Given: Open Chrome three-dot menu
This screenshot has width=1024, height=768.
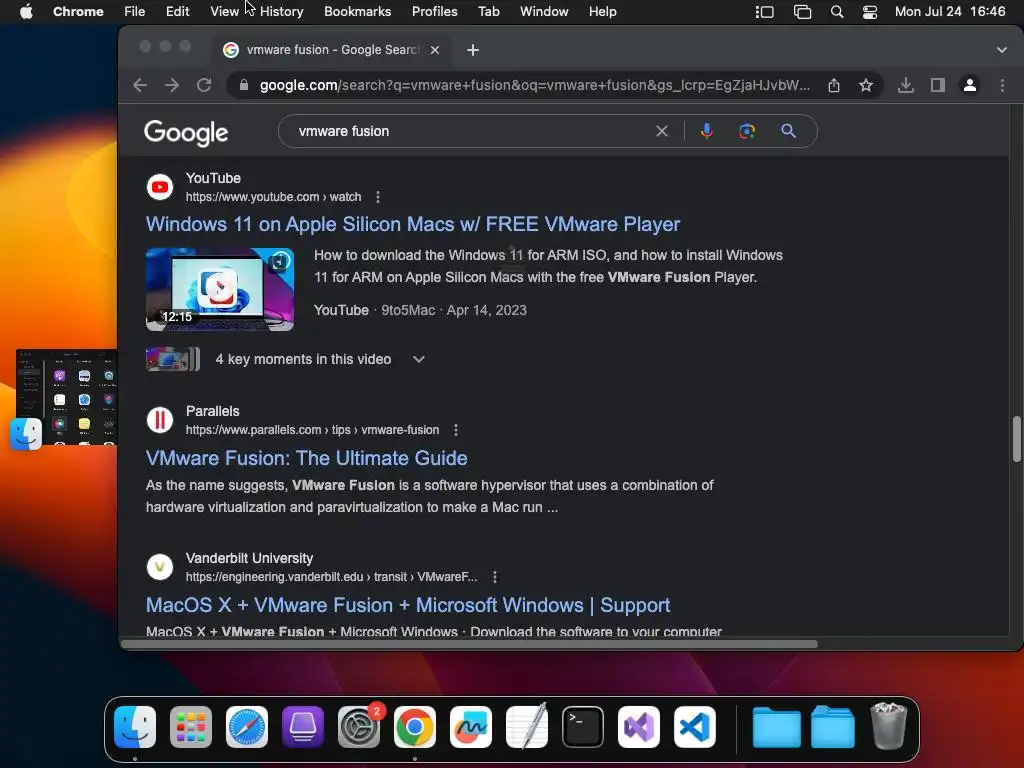Looking at the screenshot, I should (x=1002, y=85).
